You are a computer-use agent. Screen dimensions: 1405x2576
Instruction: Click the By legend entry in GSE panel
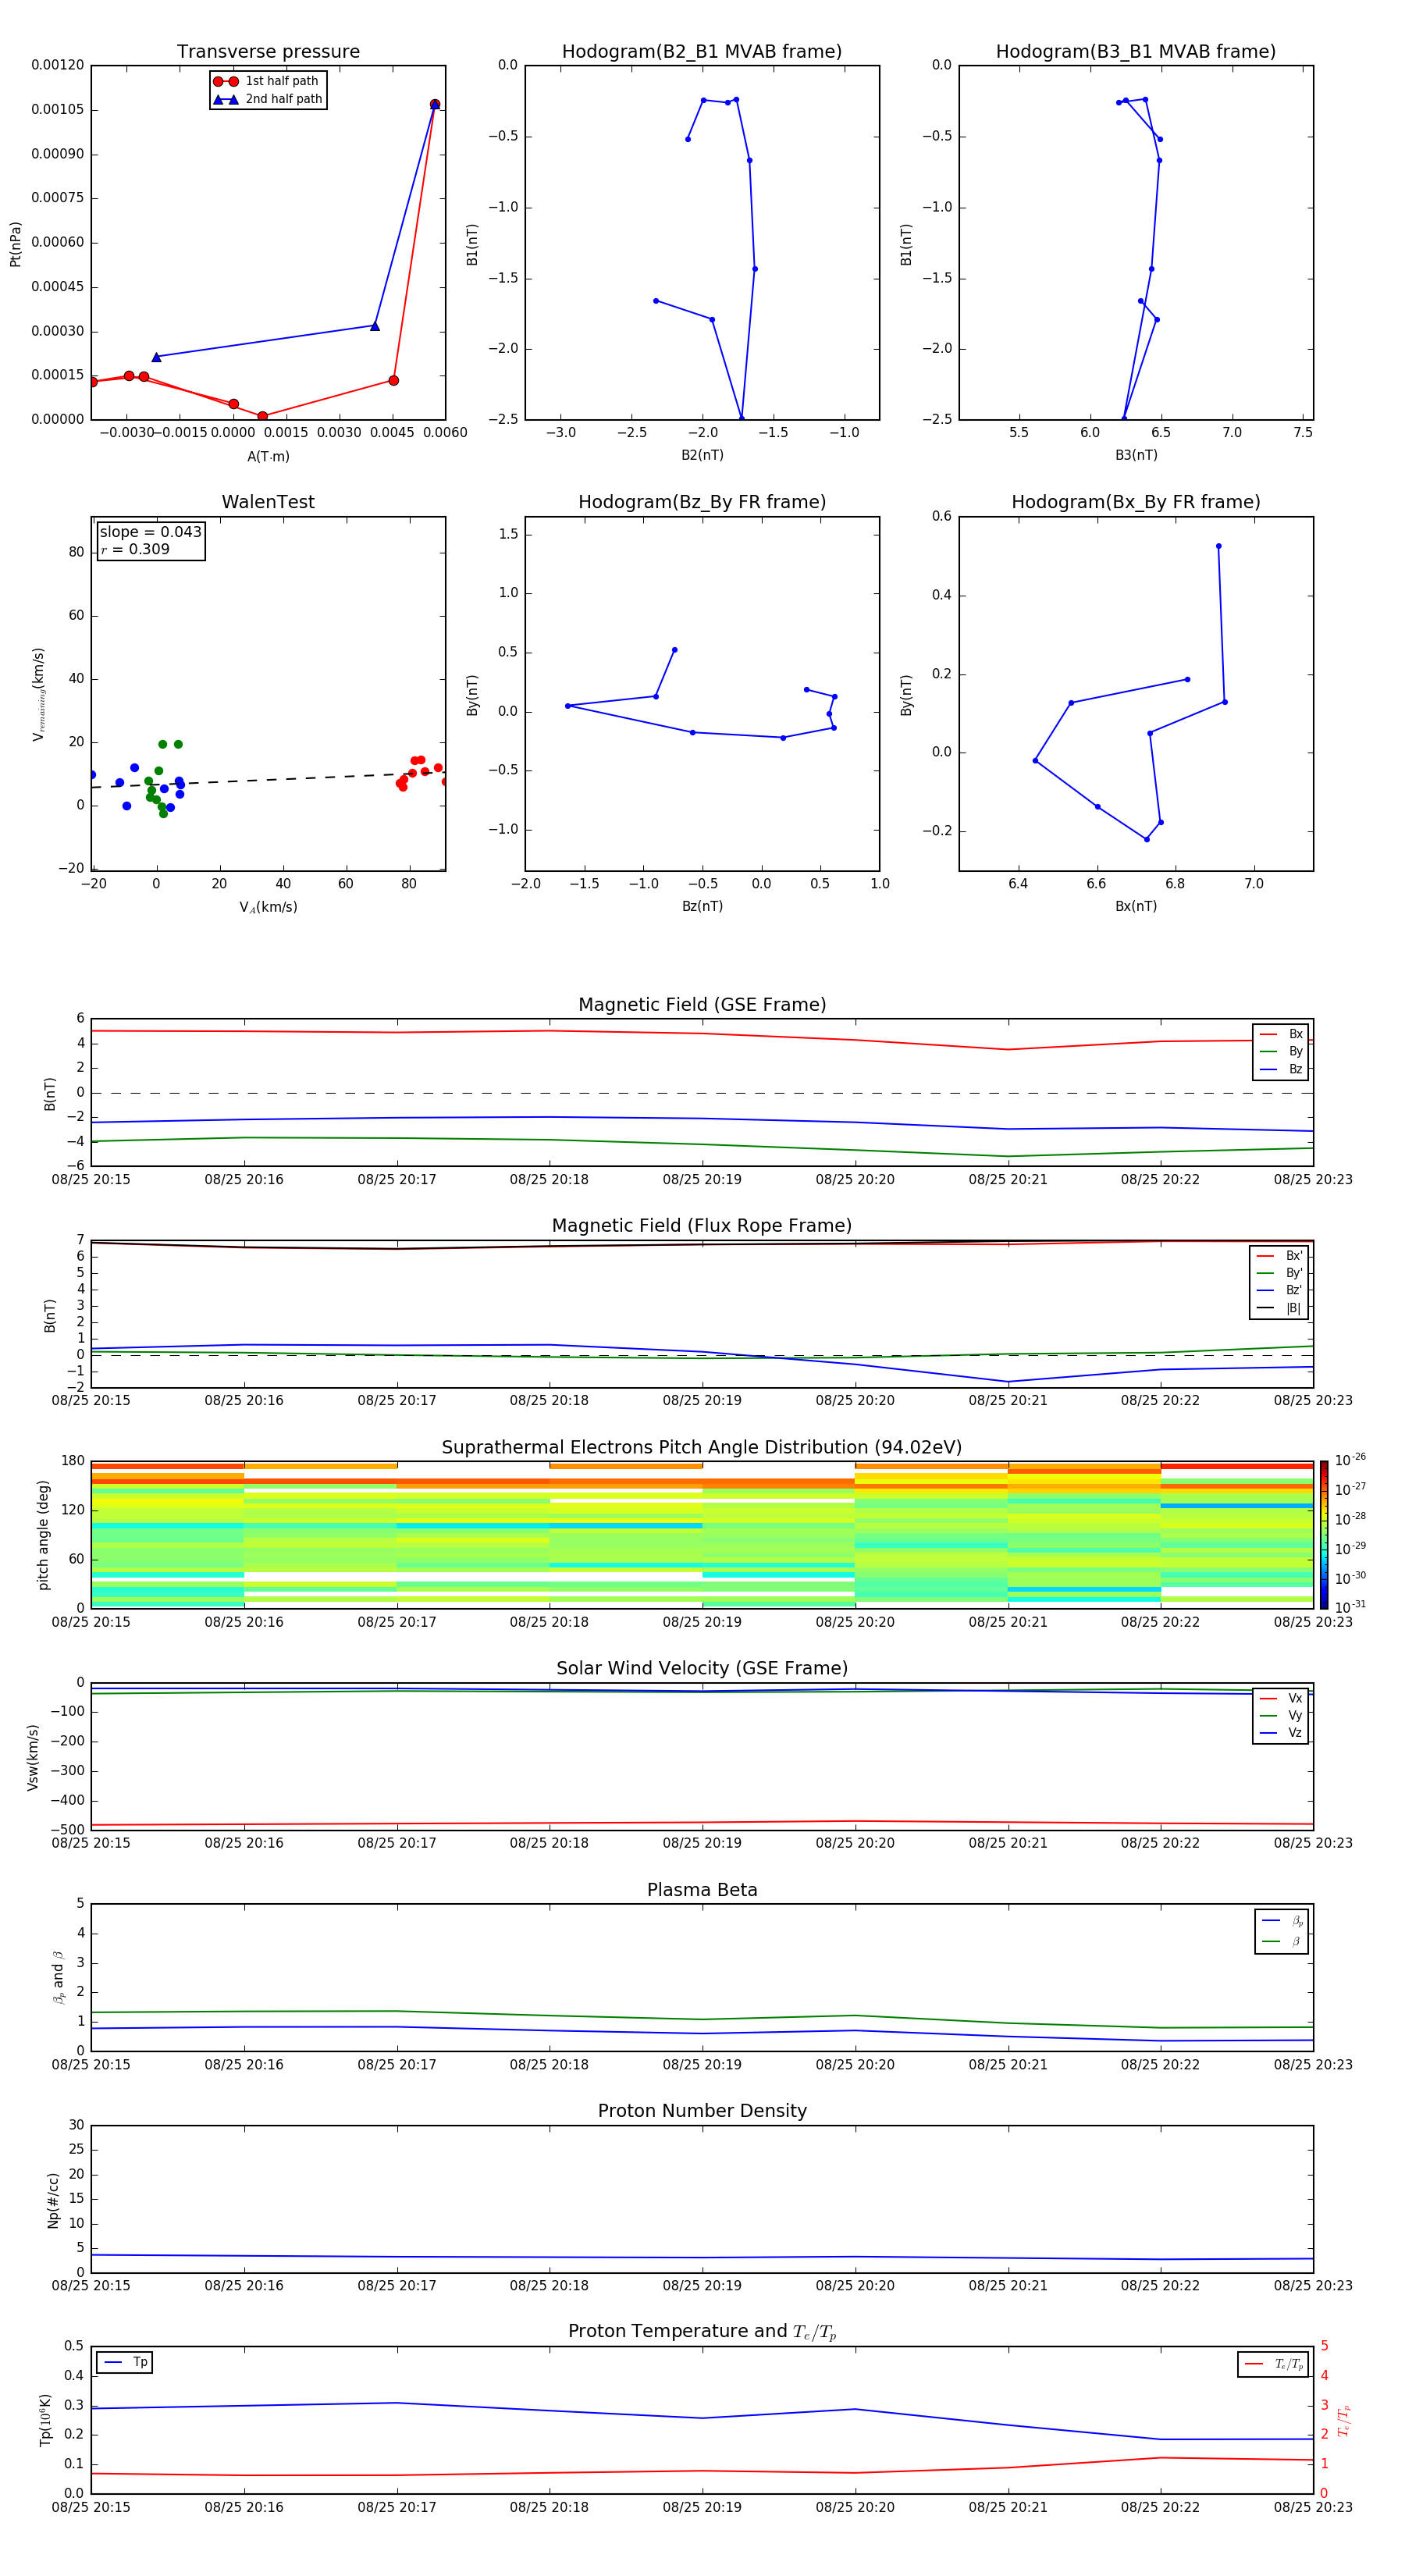coord(1281,1051)
